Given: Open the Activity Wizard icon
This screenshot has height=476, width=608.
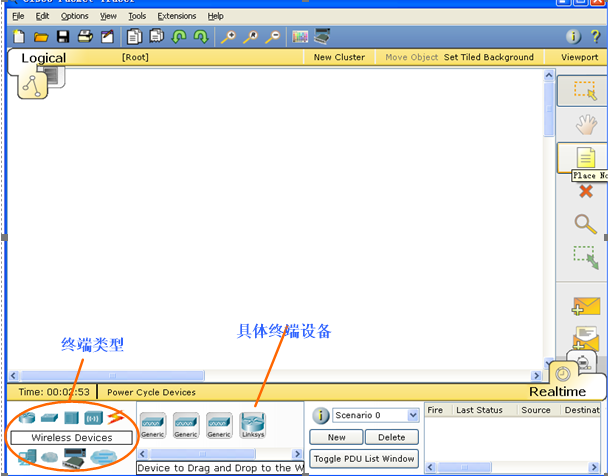Looking at the screenshot, I should point(107,37).
